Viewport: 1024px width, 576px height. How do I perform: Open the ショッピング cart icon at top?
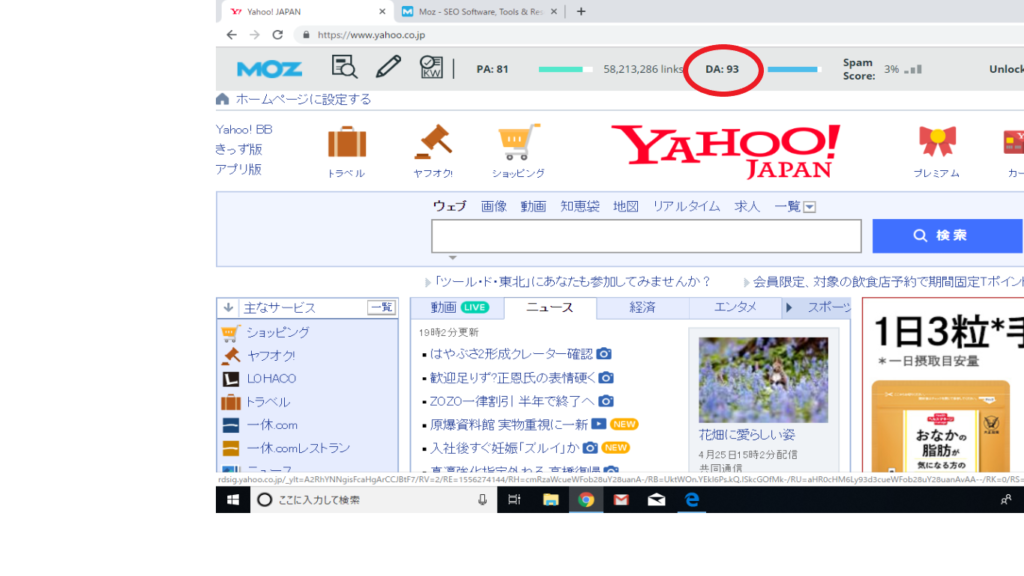[x=519, y=142]
